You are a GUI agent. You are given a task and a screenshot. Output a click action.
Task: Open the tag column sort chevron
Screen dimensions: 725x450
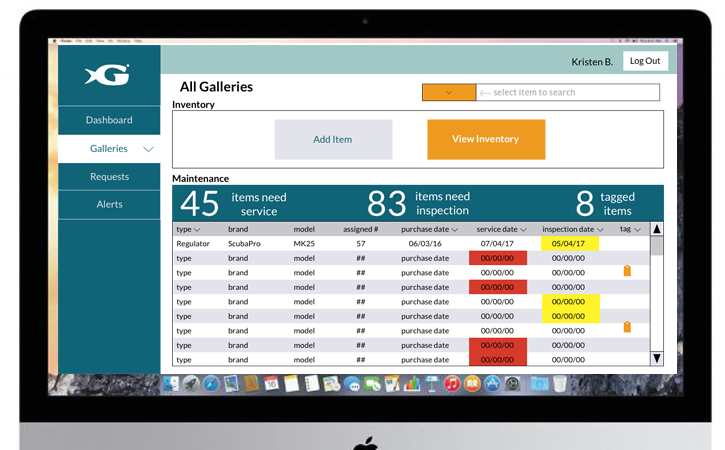(637, 230)
